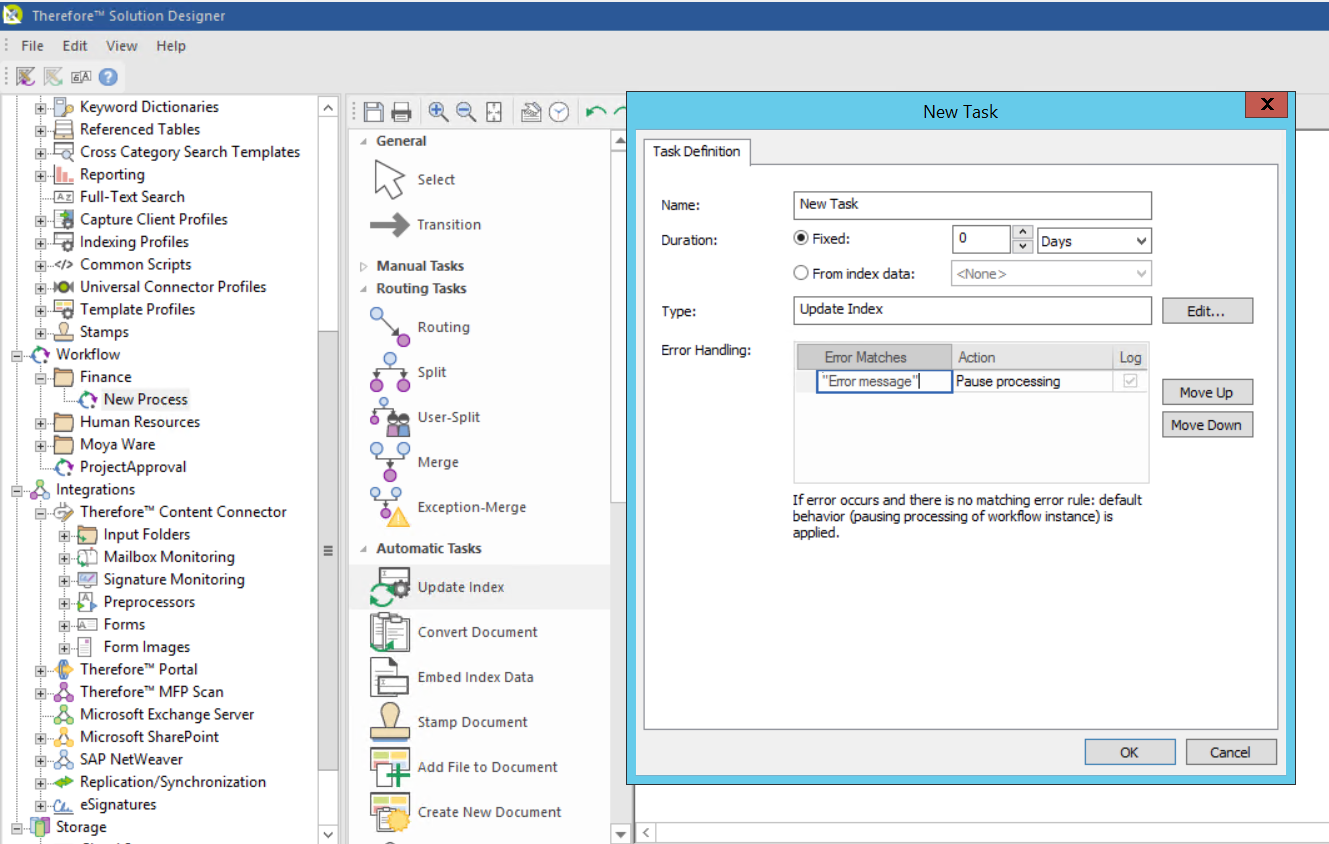Select Full-Text Search tree item
This screenshot has height=844, width=1329.
tap(132, 197)
